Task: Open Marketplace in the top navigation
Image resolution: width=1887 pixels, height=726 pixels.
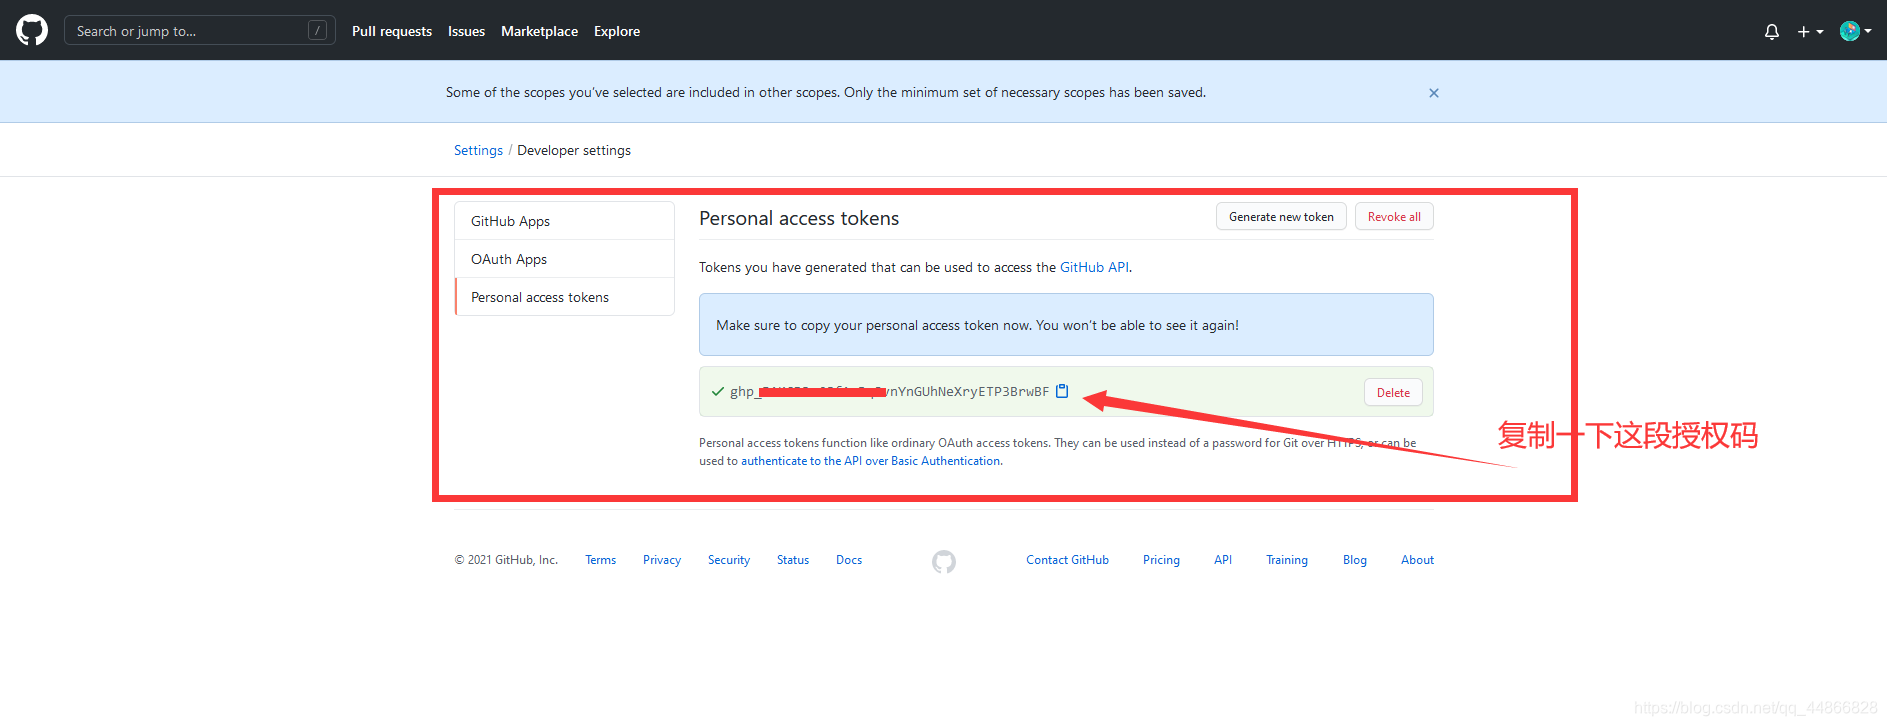Action: pos(539,31)
